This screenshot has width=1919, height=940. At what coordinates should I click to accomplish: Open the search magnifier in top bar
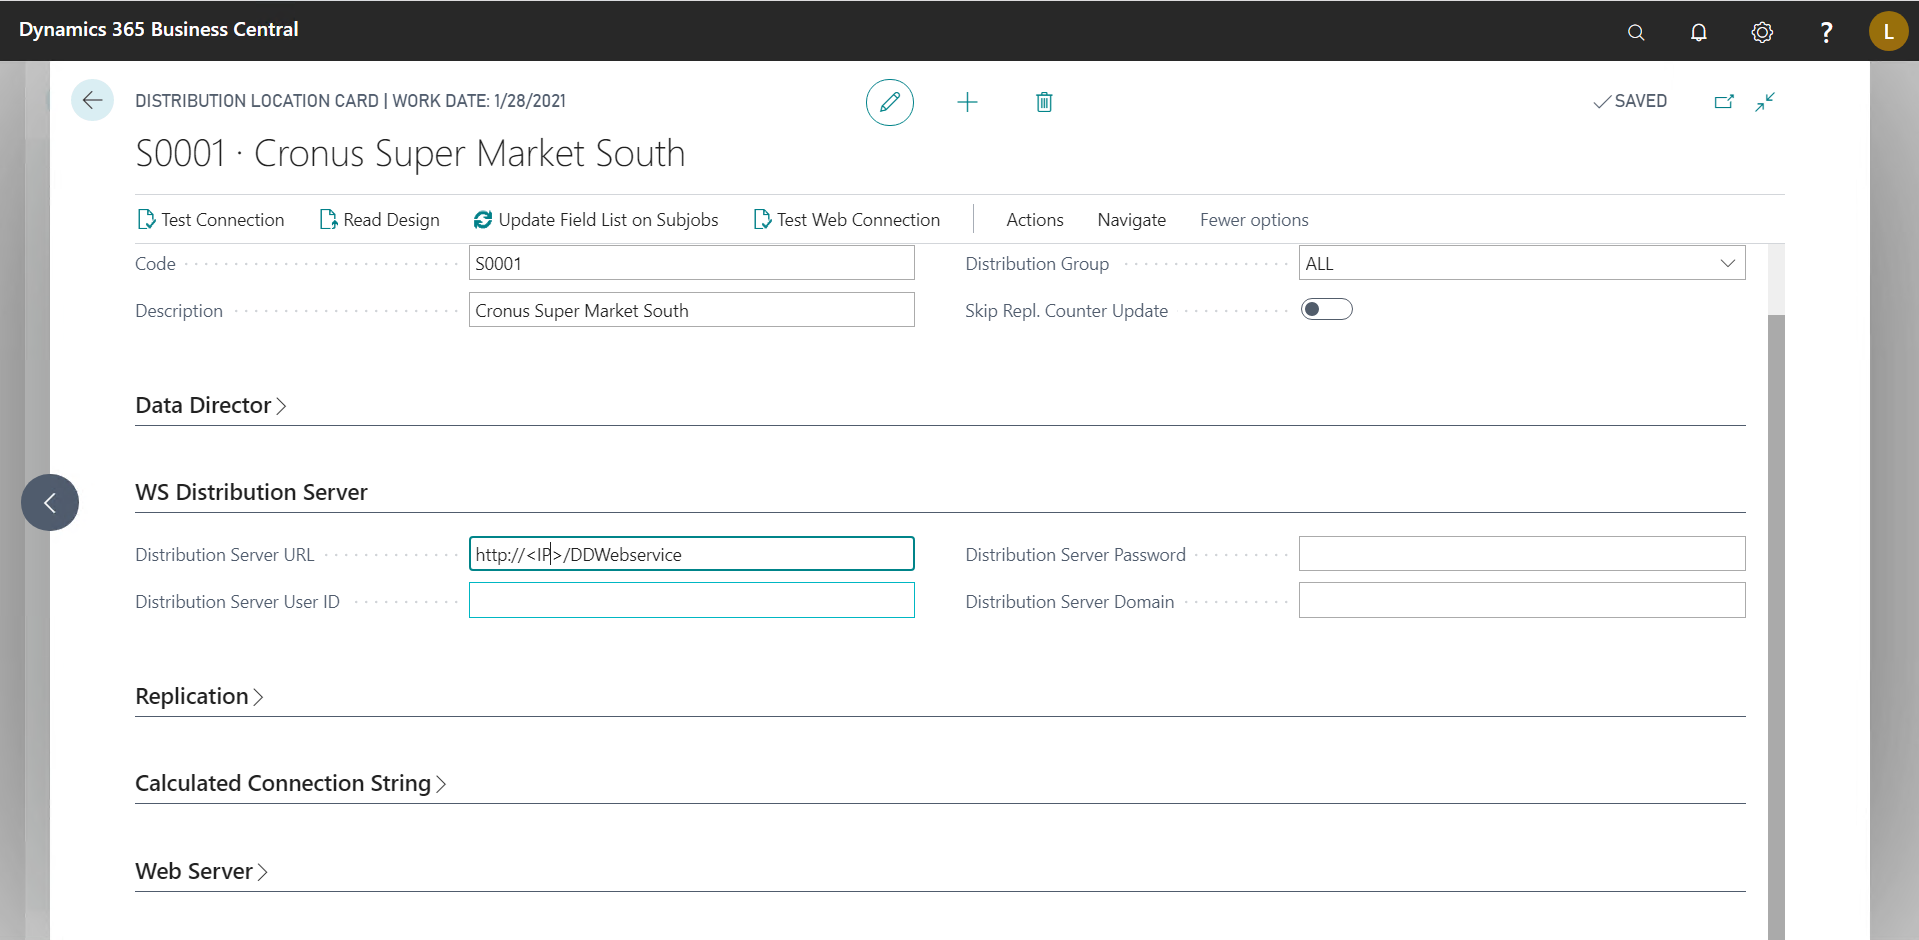pyautogui.click(x=1636, y=32)
